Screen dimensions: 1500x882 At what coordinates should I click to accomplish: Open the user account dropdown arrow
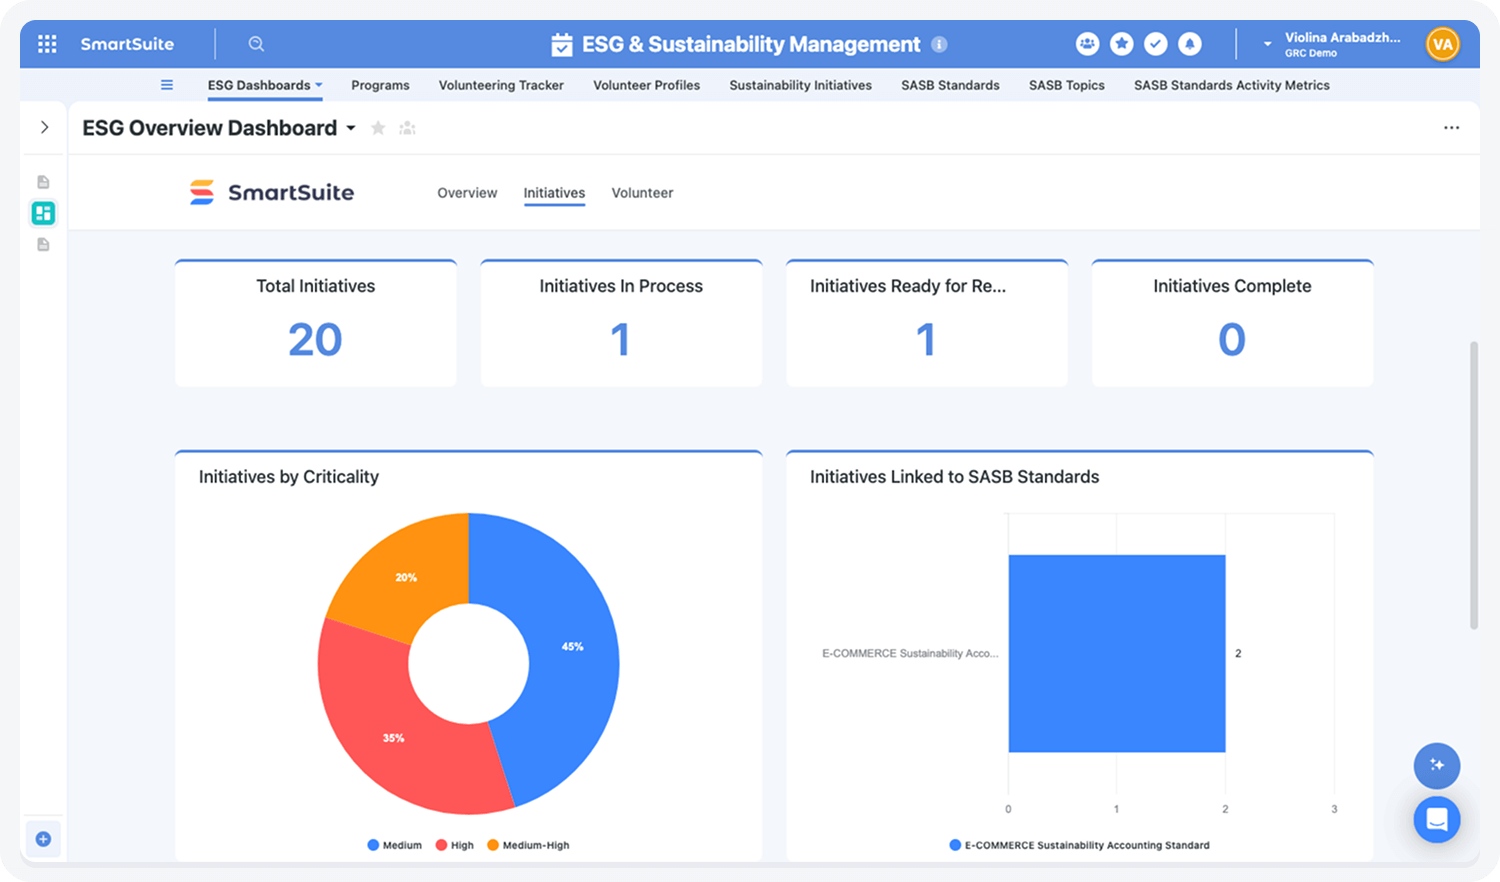(x=1267, y=44)
